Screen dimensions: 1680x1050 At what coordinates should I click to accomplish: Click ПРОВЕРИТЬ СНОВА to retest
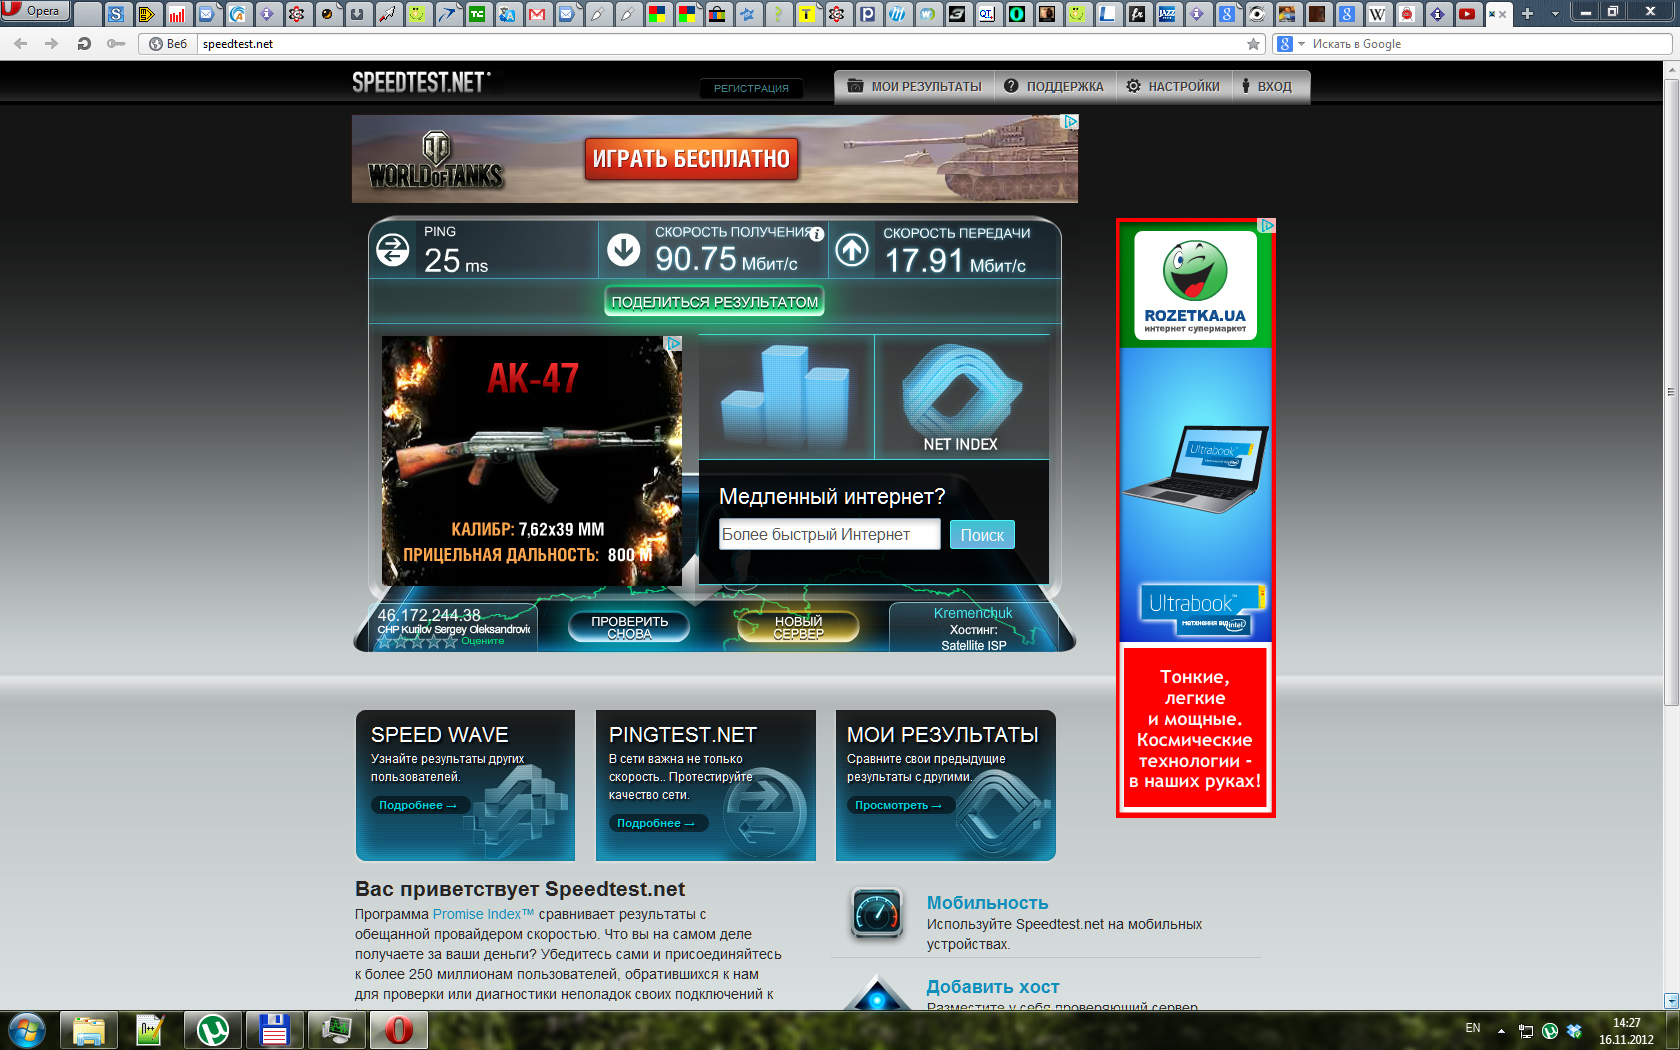629,627
